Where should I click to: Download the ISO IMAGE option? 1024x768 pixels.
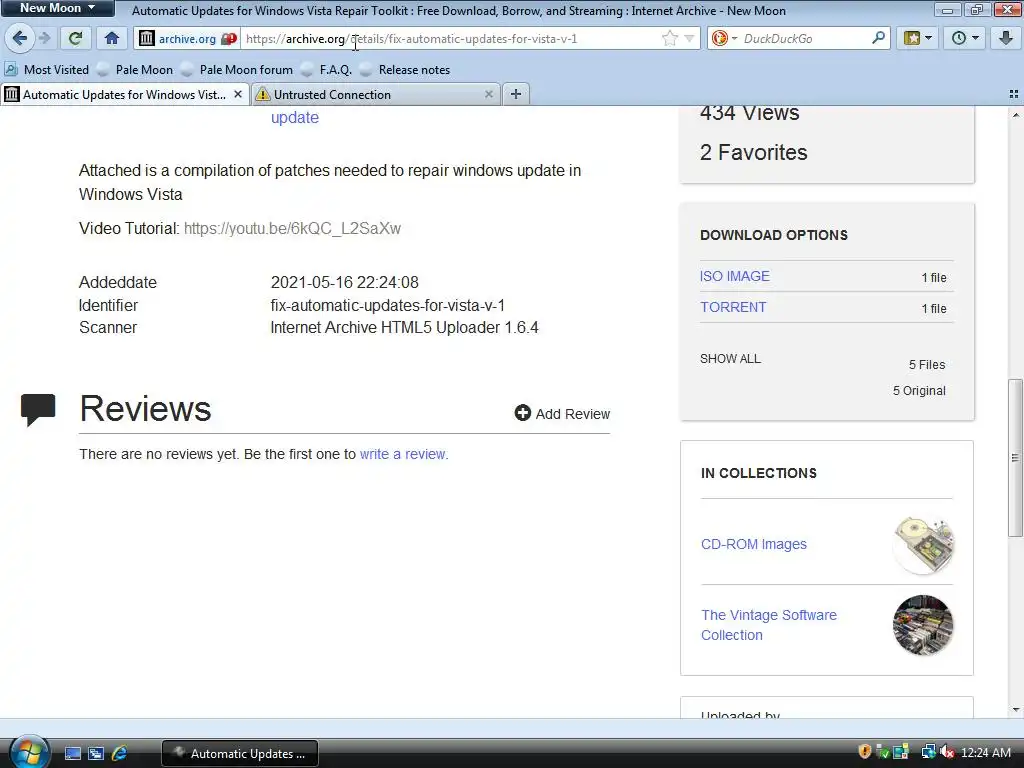735,276
